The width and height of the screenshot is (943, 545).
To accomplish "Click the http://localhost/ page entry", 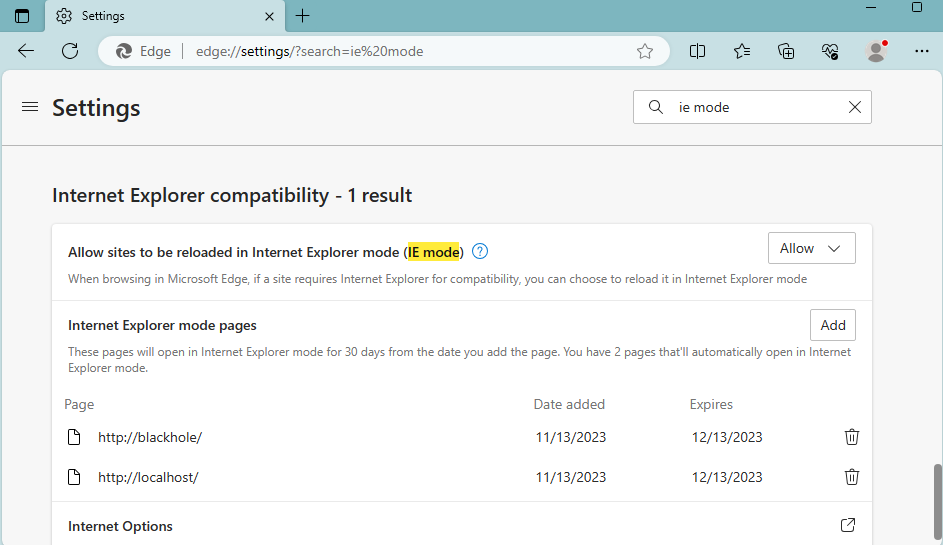I will (148, 477).
